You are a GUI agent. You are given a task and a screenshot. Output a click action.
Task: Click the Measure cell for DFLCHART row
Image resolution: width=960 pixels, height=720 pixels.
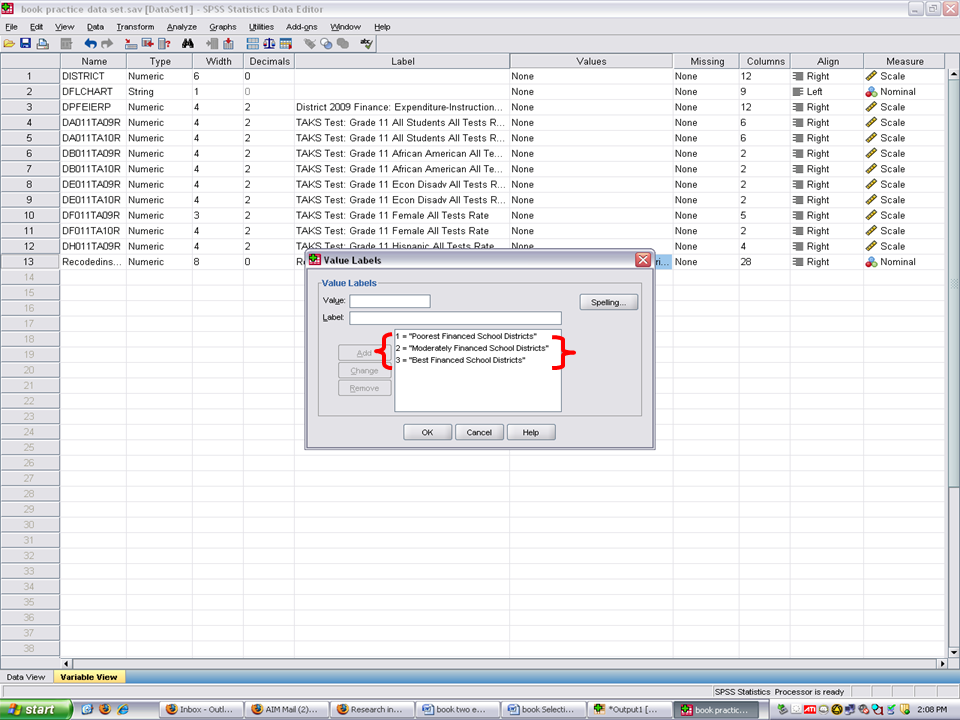coord(904,92)
